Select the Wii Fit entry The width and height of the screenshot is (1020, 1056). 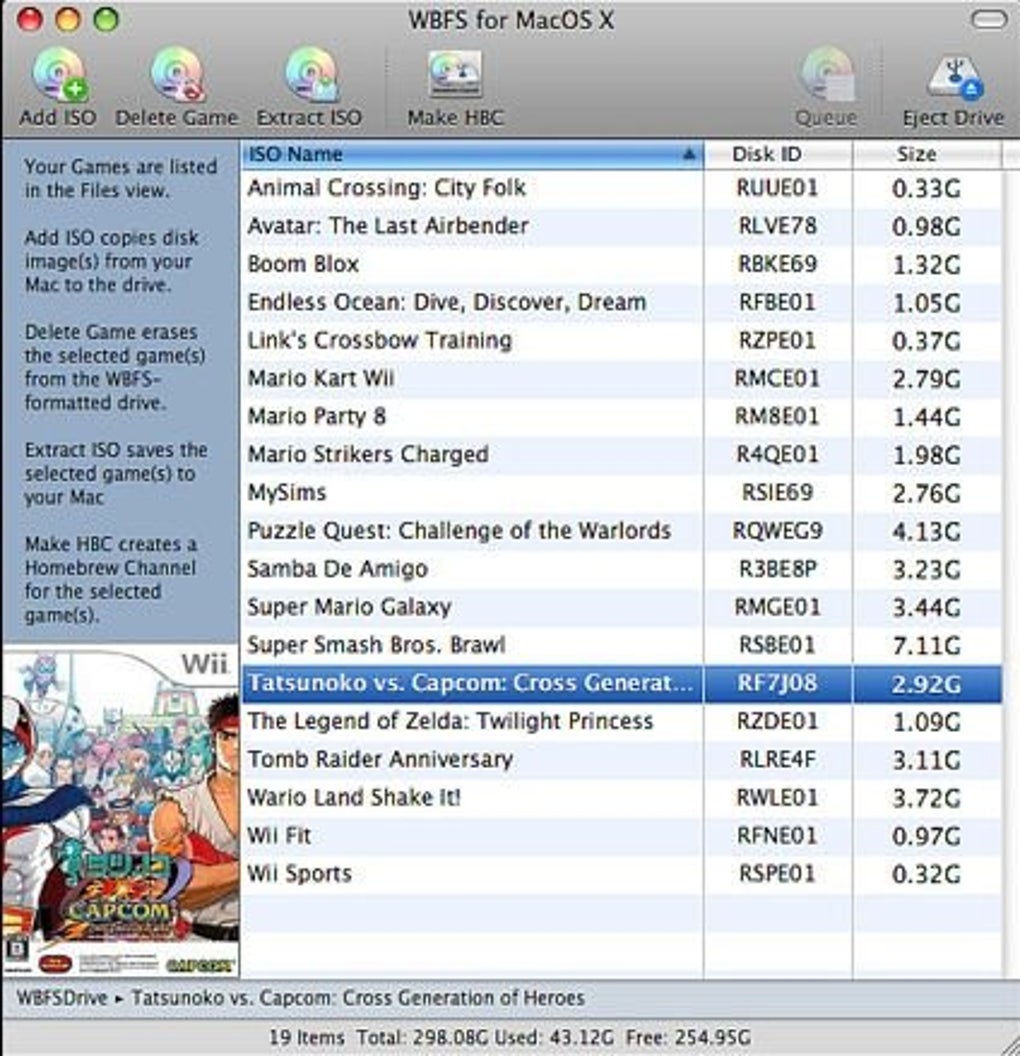pos(621,836)
